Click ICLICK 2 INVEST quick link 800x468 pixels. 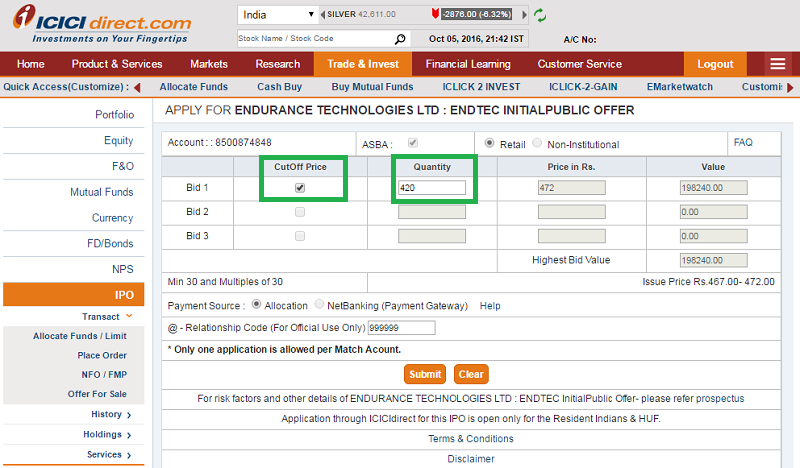coord(481,87)
